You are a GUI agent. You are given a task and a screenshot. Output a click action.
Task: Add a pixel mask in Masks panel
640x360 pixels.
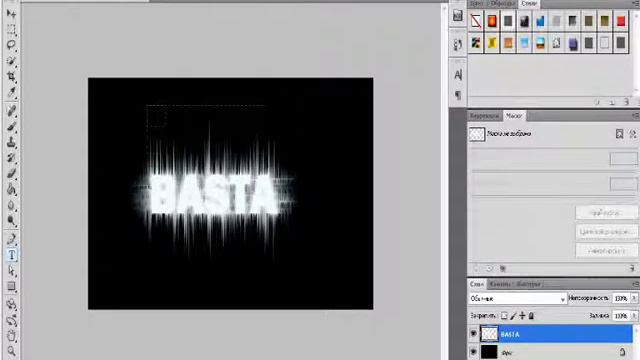[619, 134]
